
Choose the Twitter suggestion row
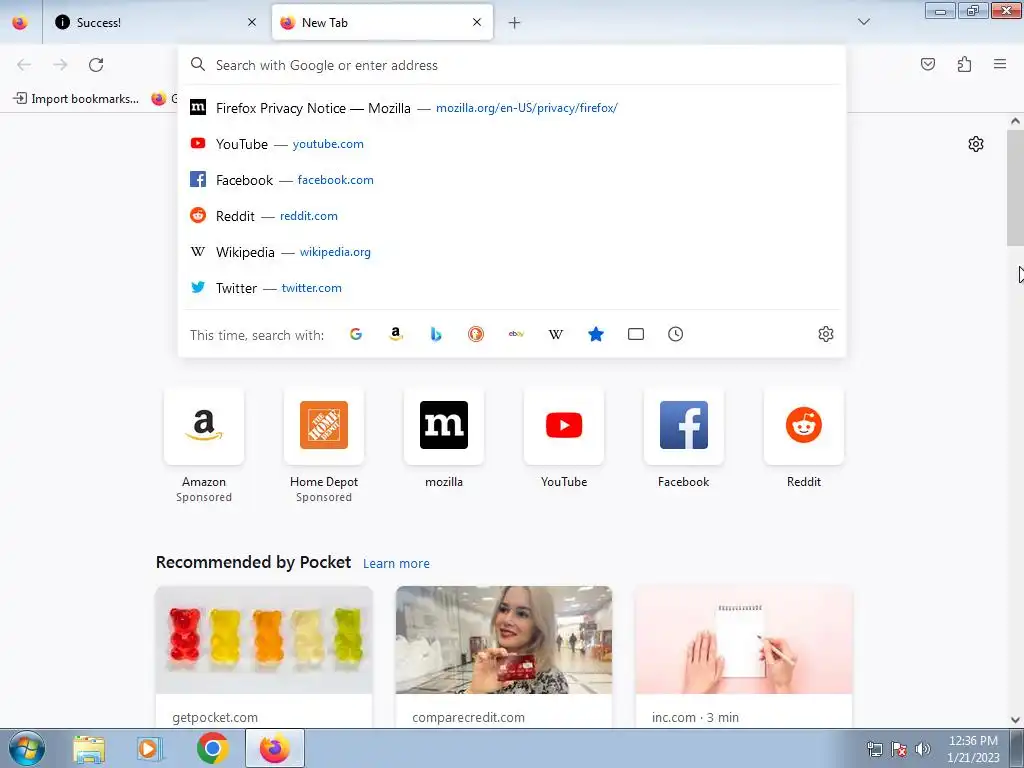coord(512,287)
